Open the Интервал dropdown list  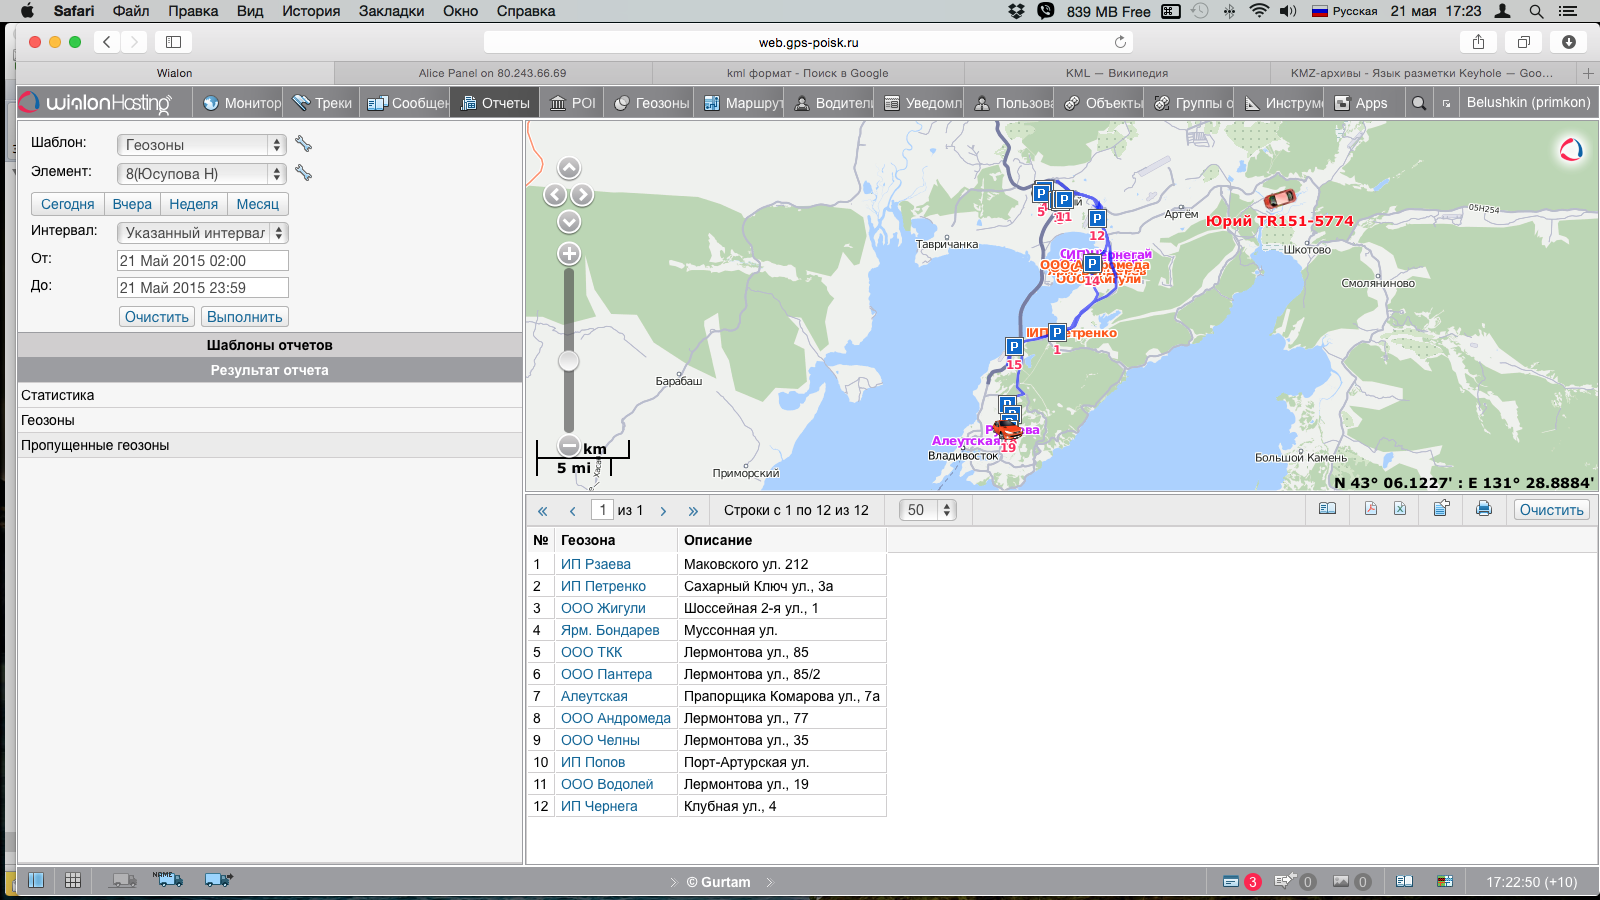(x=202, y=233)
